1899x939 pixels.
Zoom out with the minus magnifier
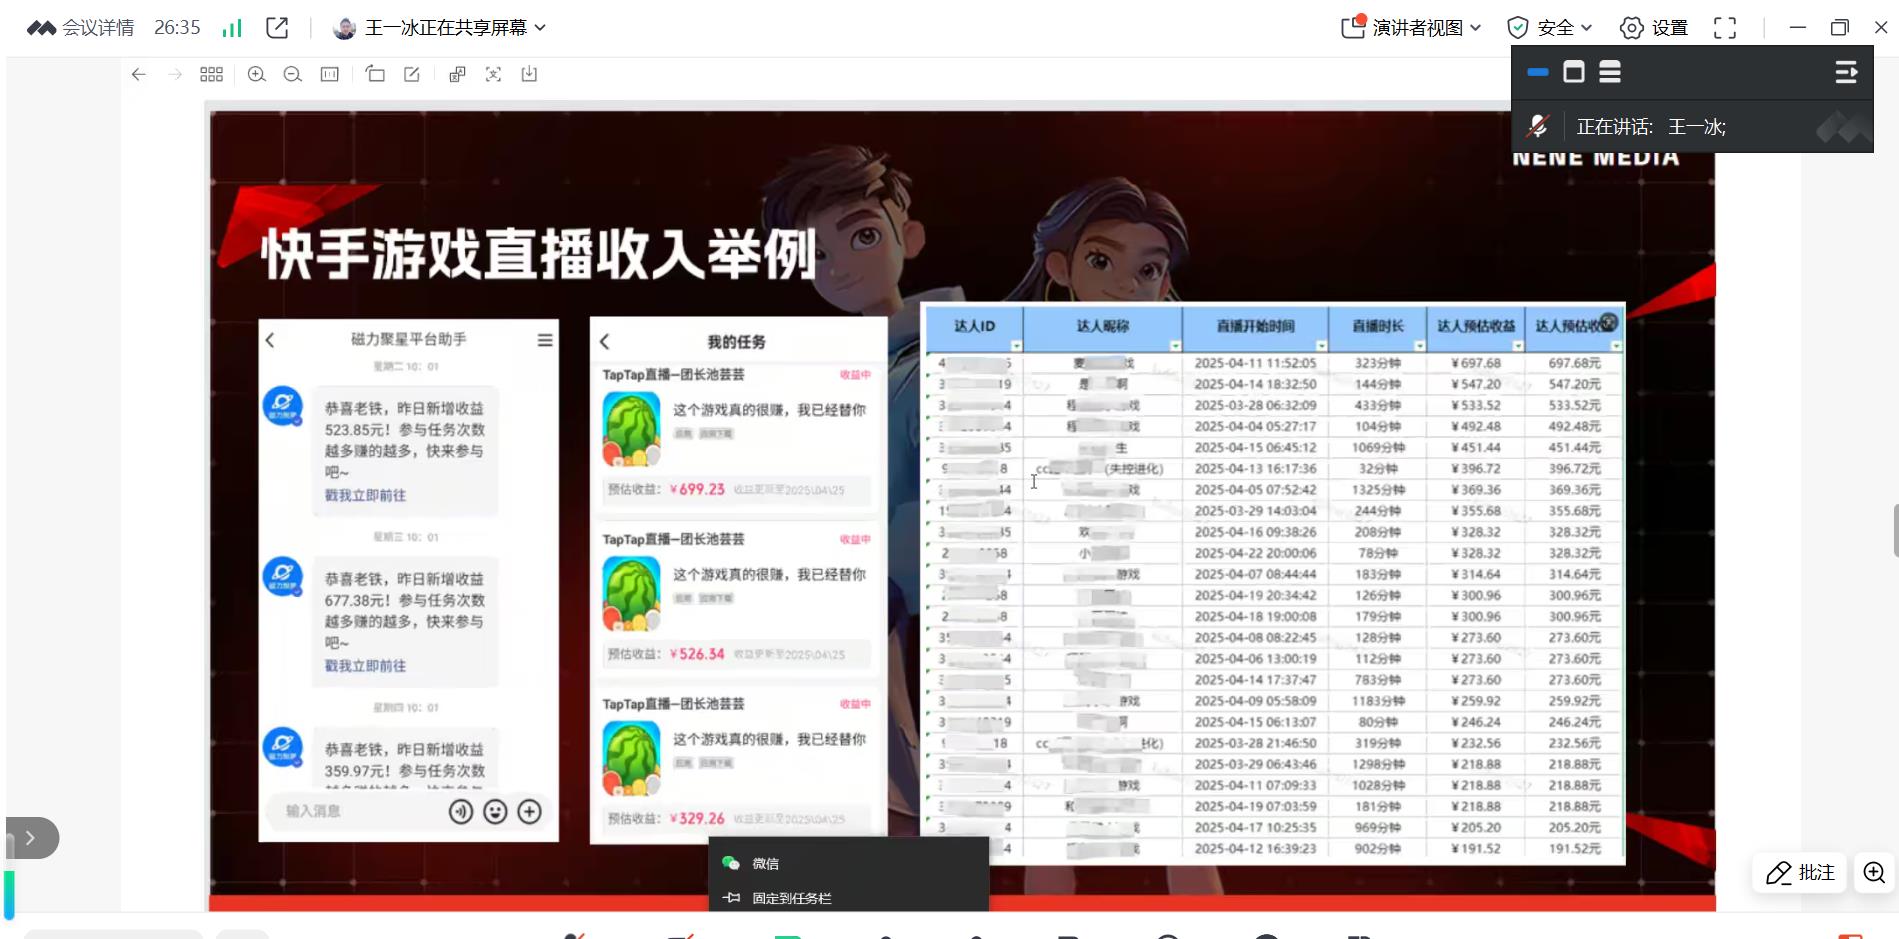[293, 74]
